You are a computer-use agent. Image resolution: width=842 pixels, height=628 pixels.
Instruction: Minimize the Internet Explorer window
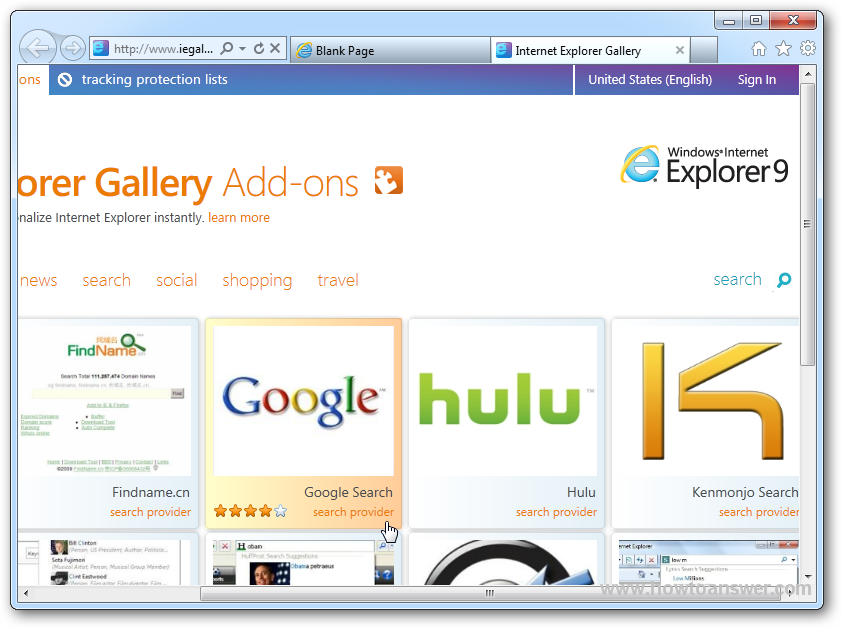point(729,21)
